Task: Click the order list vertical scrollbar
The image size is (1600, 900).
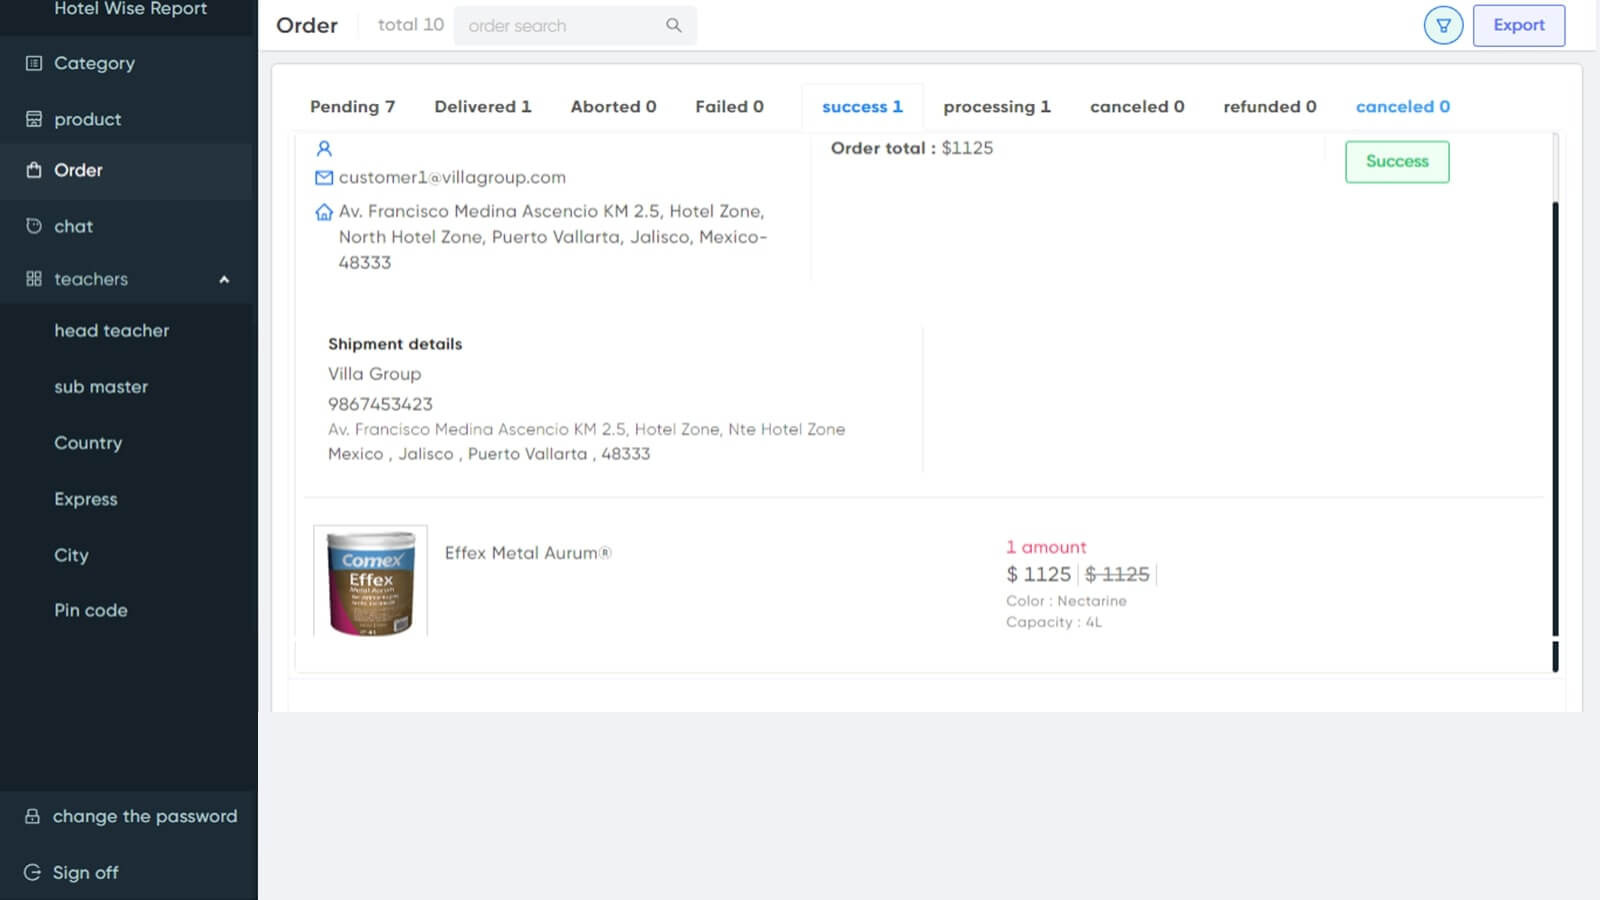Action: (1555, 420)
